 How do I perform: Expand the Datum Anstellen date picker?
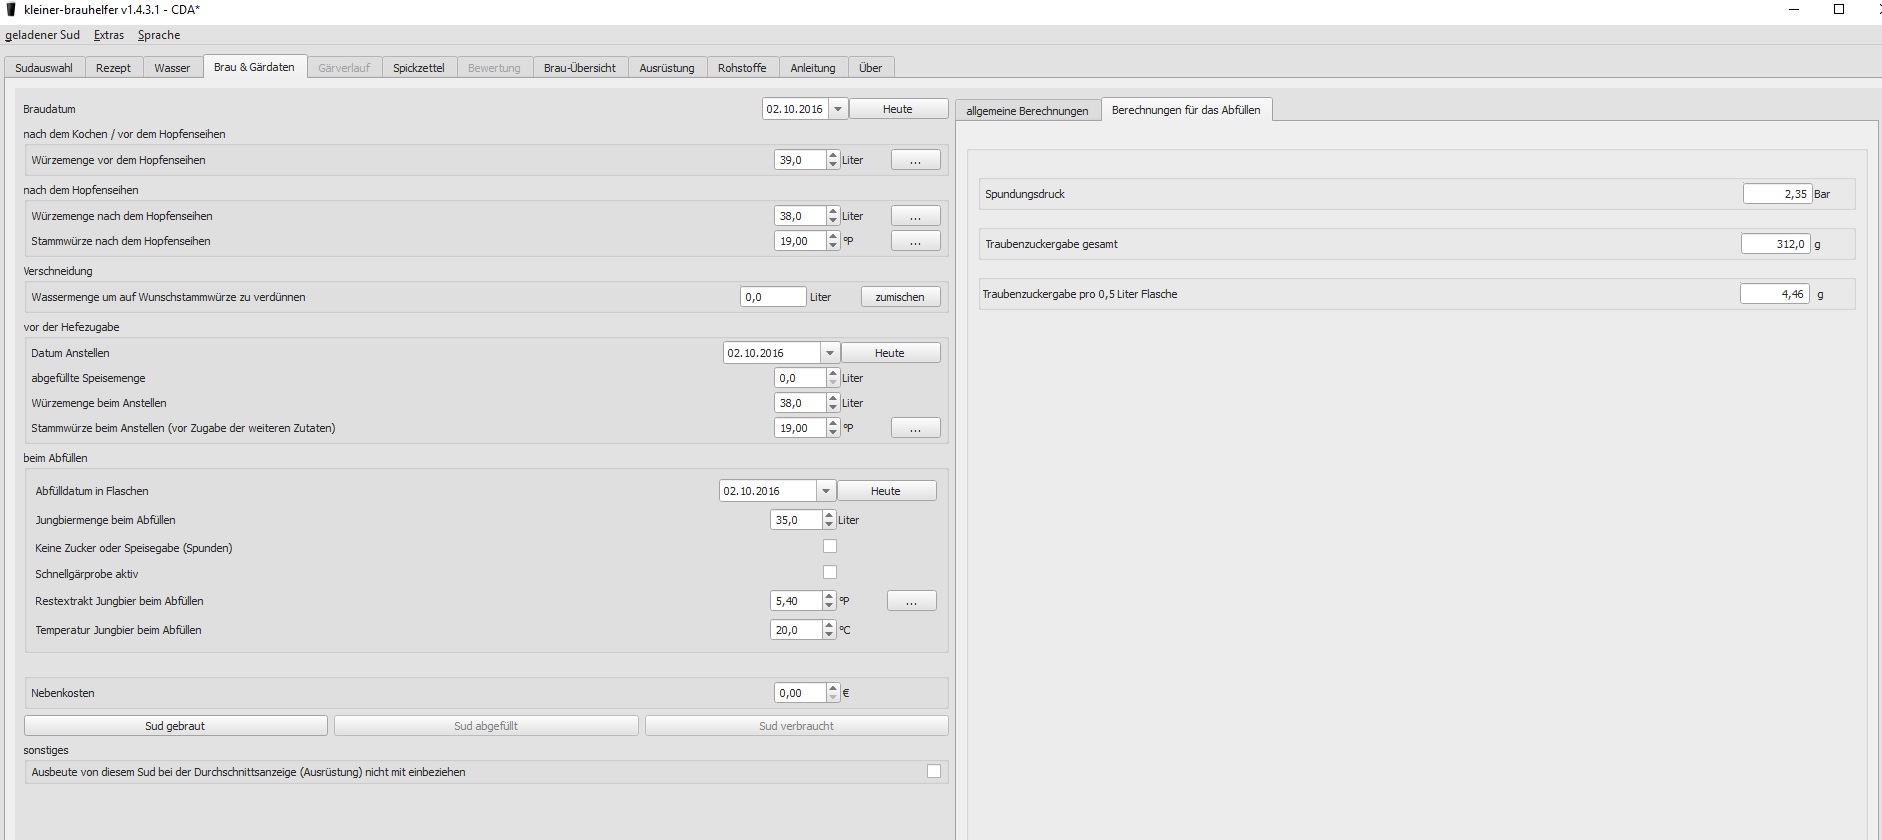click(x=829, y=353)
